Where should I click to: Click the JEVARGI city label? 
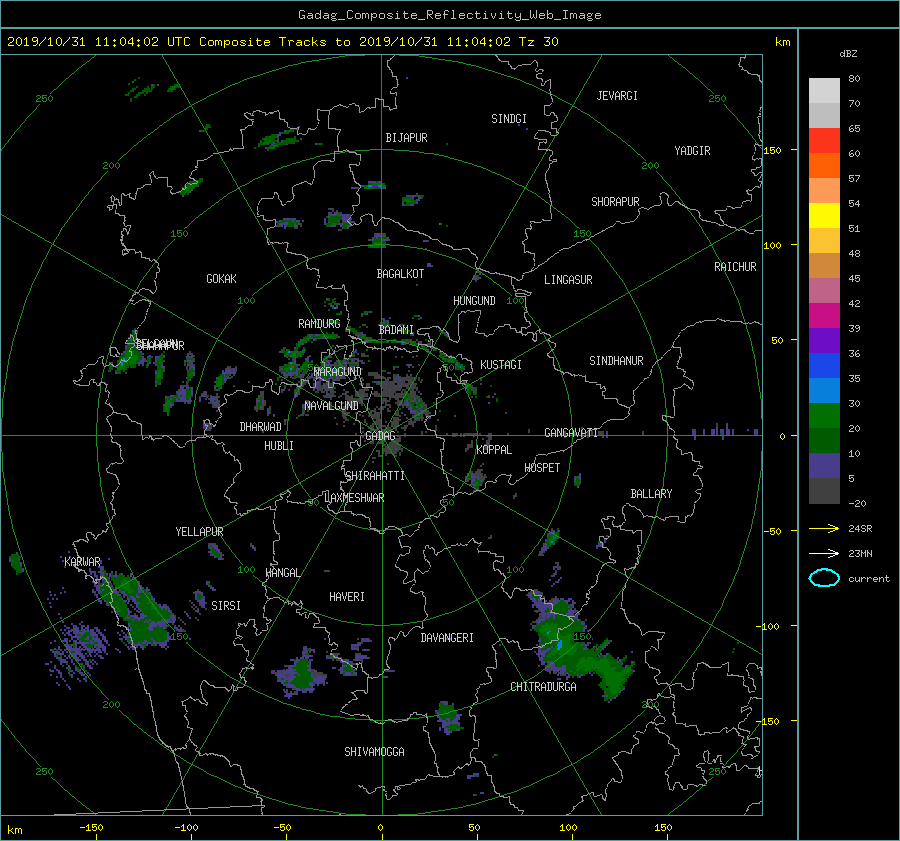[617, 96]
